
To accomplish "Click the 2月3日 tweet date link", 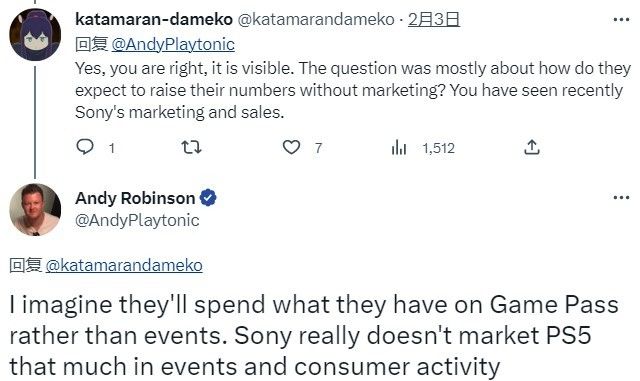I will [434, 19].
